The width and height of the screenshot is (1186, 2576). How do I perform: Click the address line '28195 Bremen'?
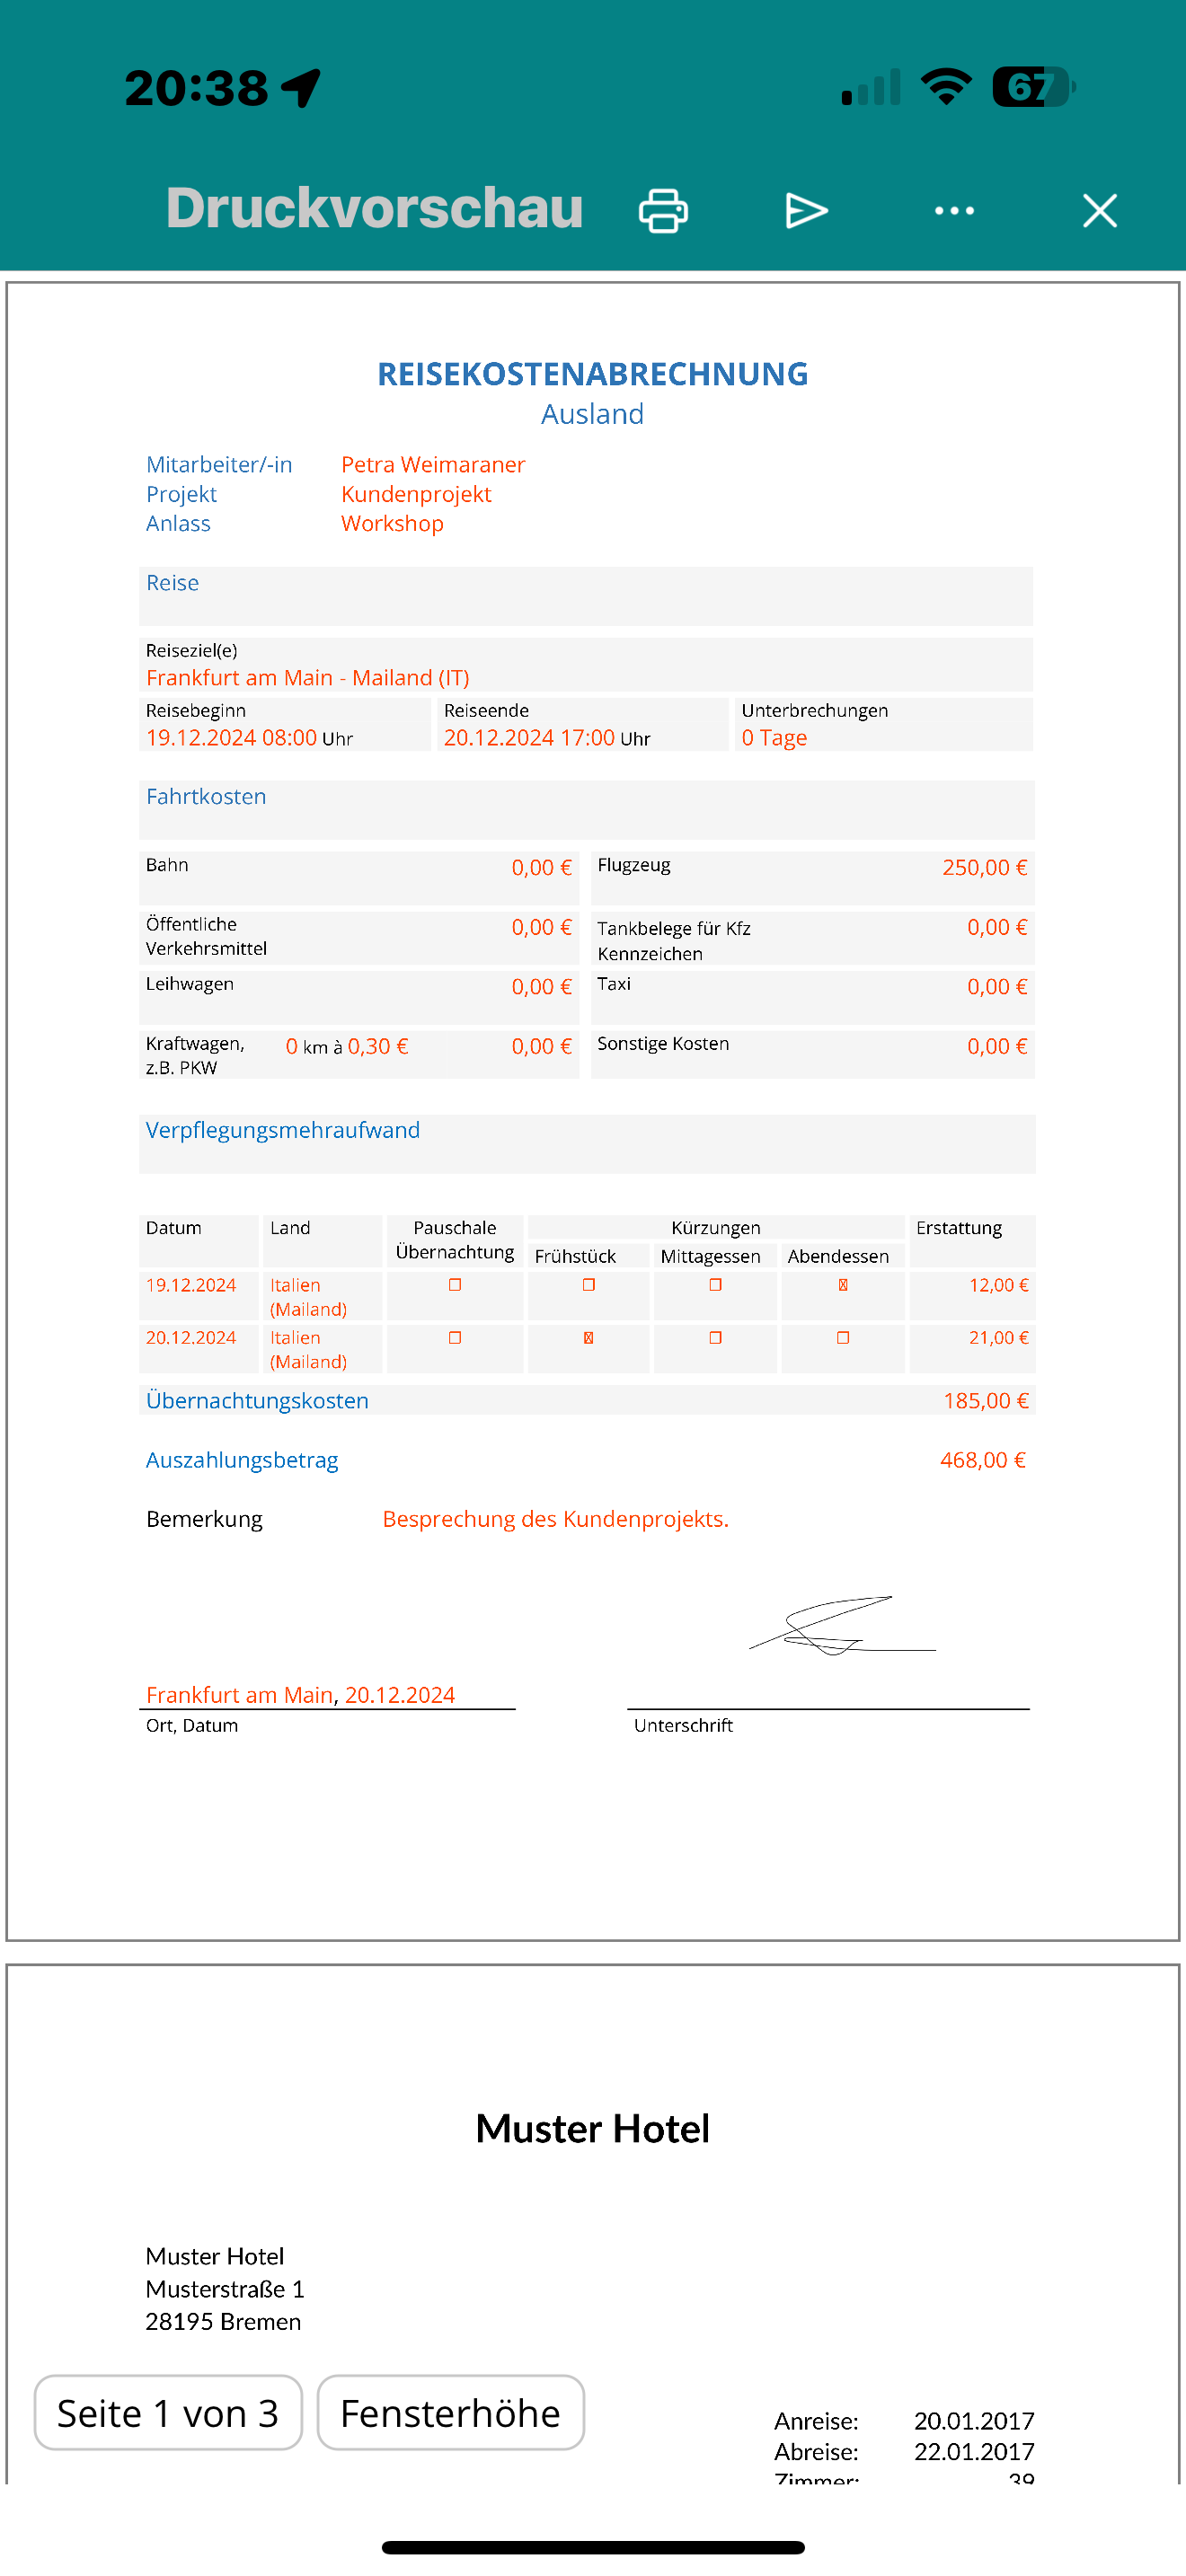coord(223,2321)
